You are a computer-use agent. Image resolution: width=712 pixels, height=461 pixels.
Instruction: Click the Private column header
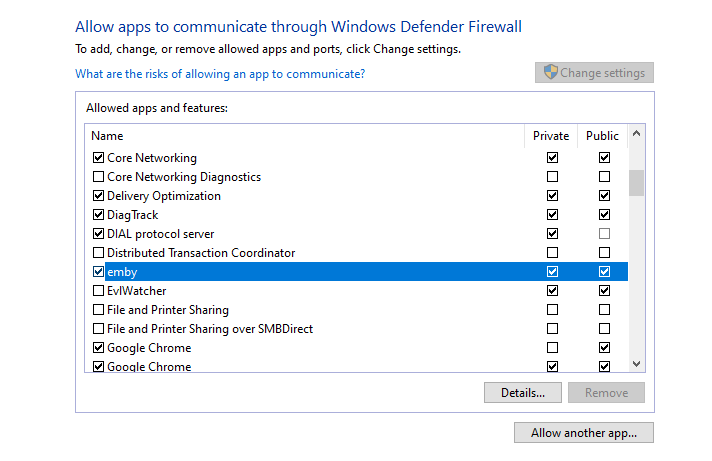pyautogui.click(x=551, y=136)
